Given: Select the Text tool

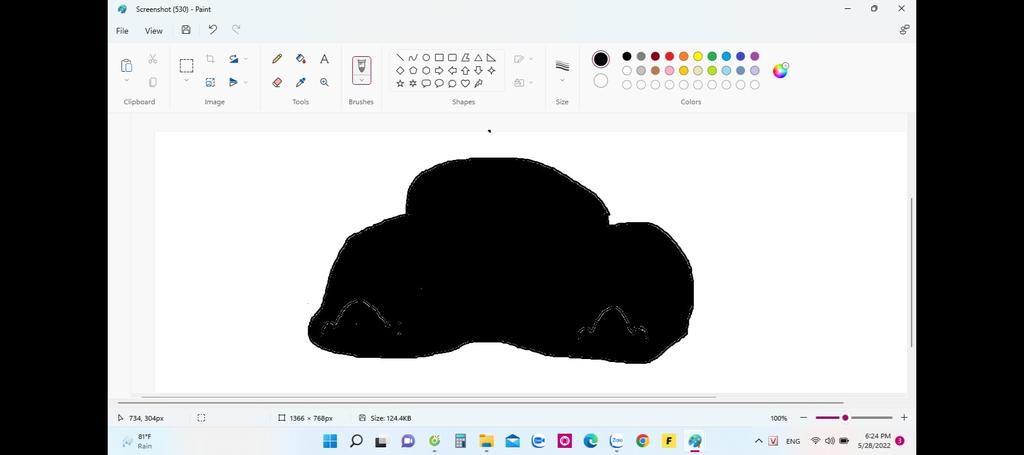Looking at the screenshot, I should point(324,59).
